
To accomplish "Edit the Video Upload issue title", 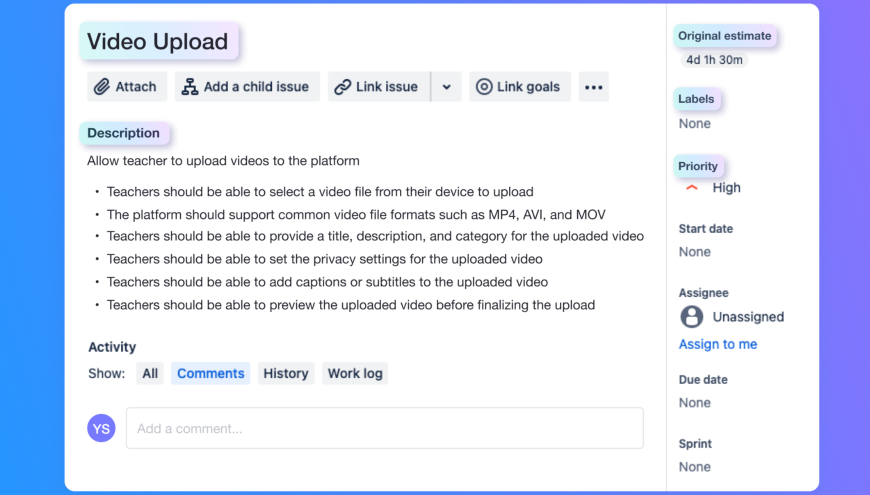I will click(x=158, y=42).
